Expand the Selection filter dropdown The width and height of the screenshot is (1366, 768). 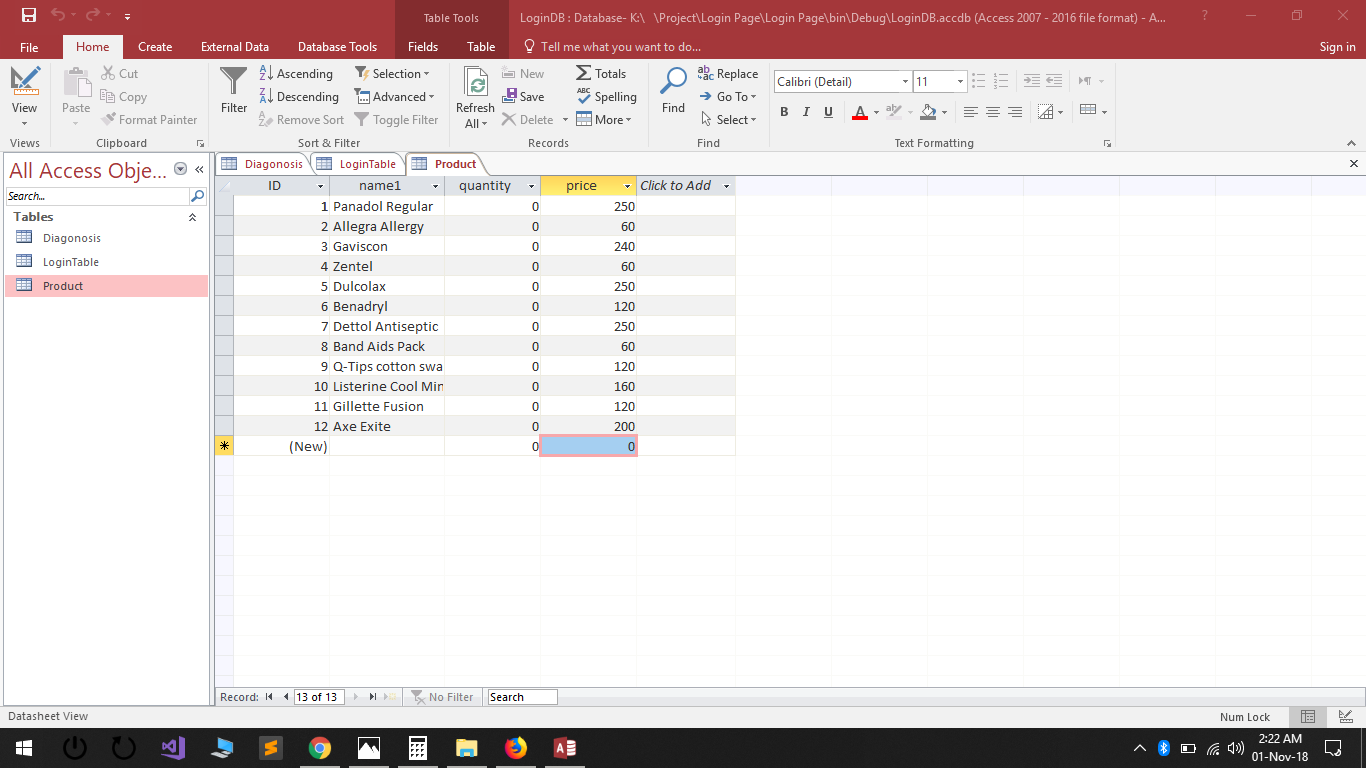(392, 74)
